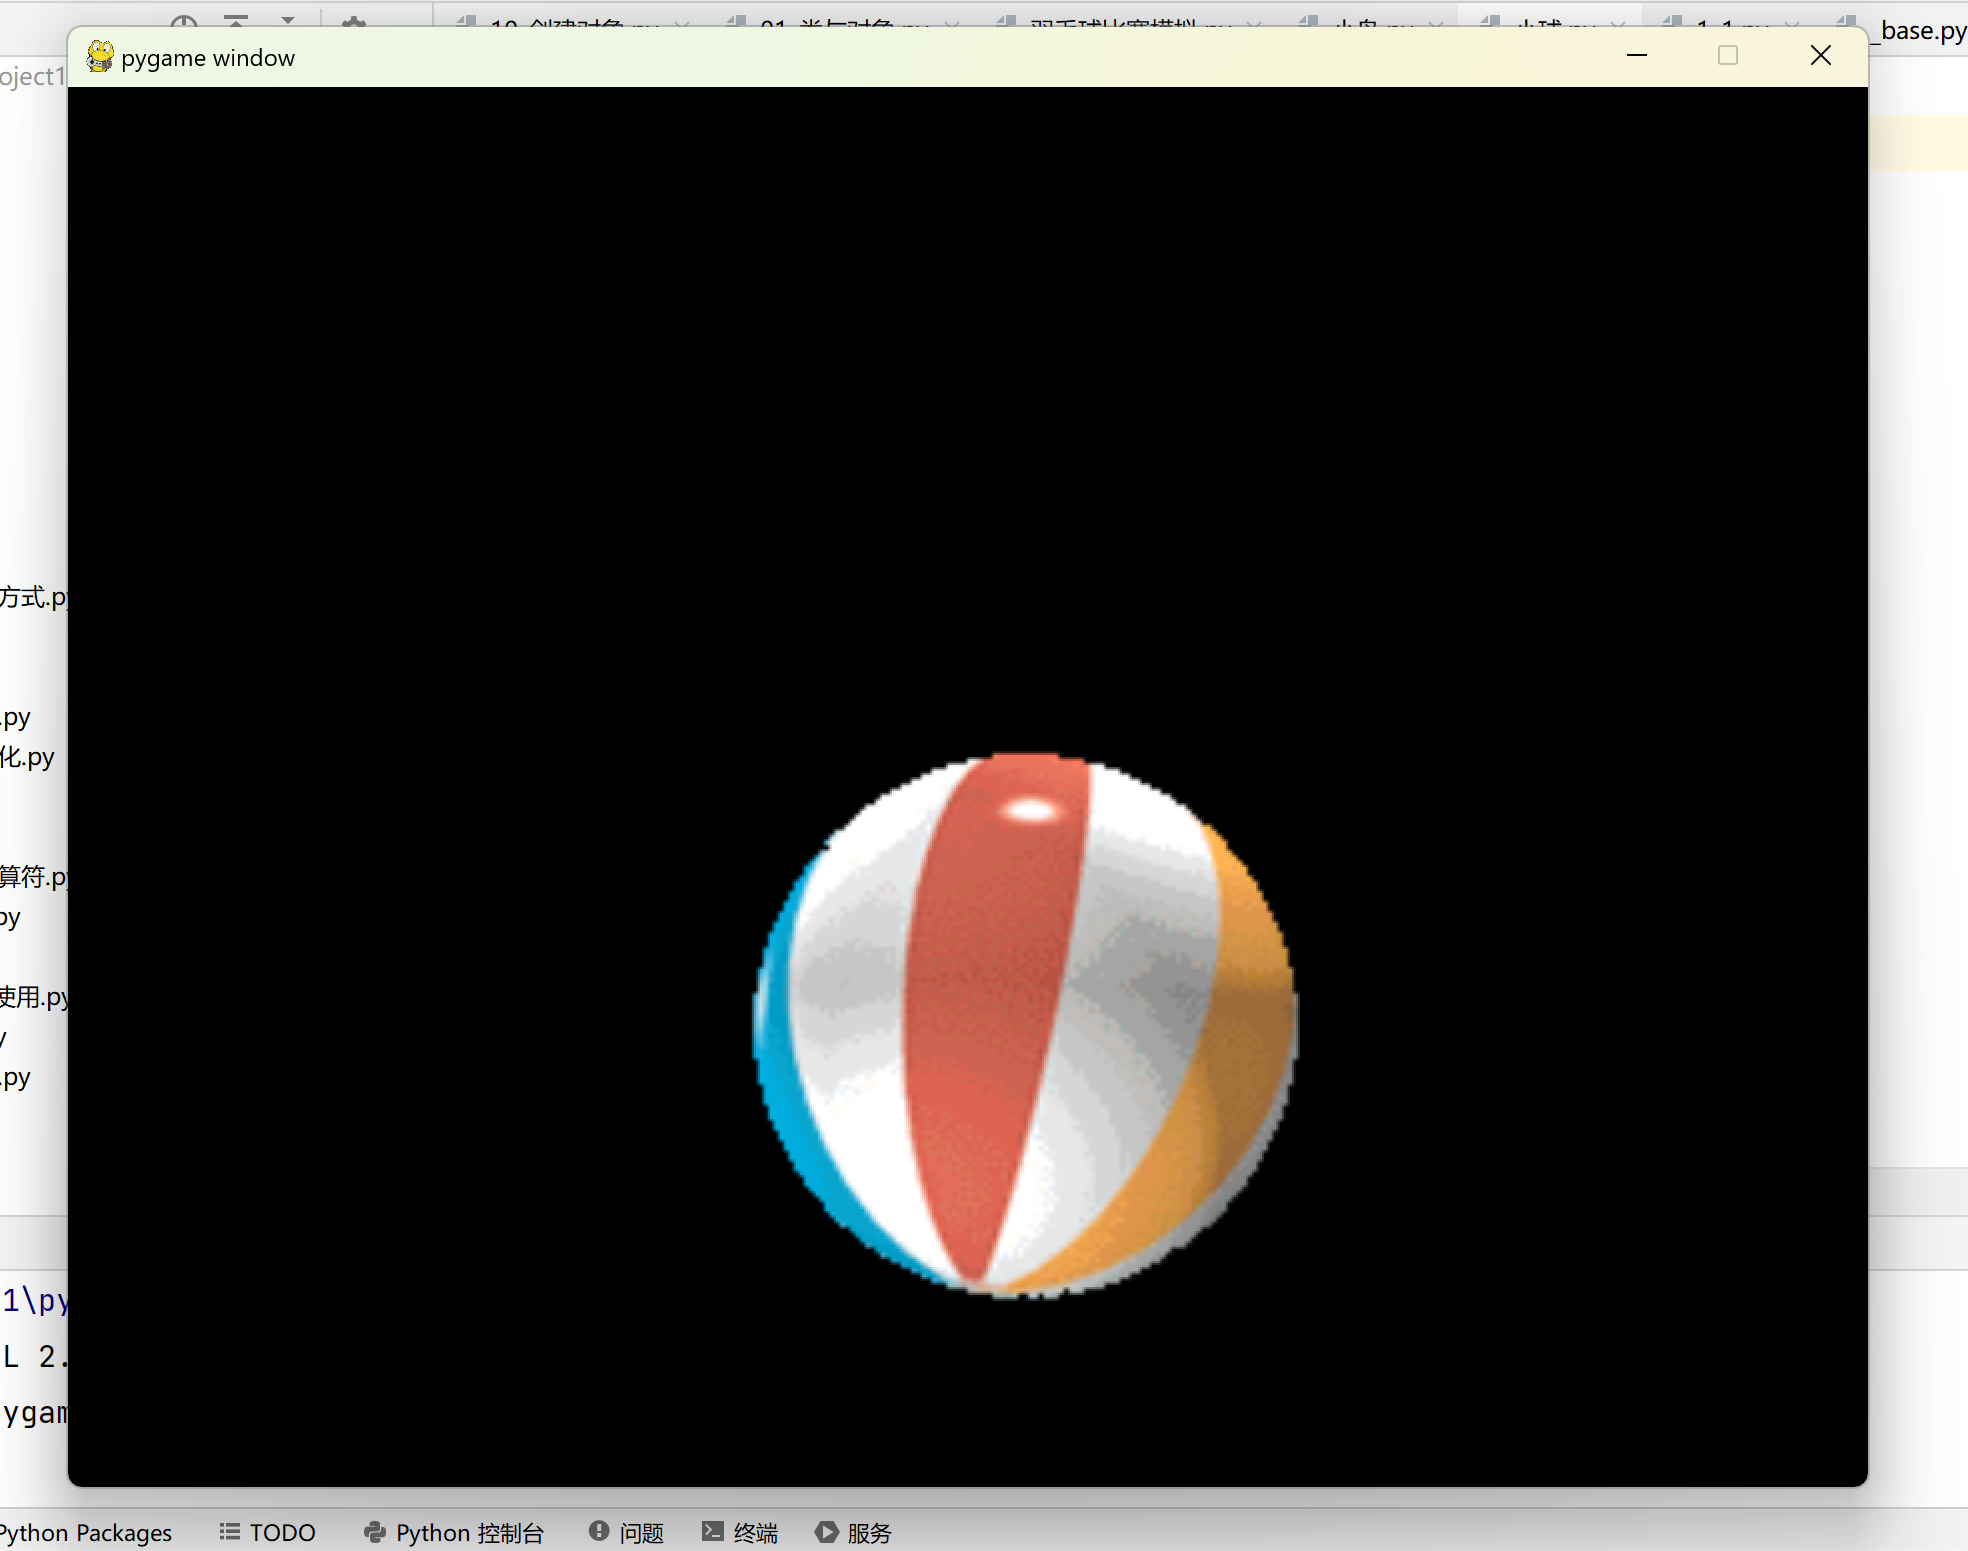Close the pygame window
This screenshot has width=1968, height=1551.
[1820, 56]
